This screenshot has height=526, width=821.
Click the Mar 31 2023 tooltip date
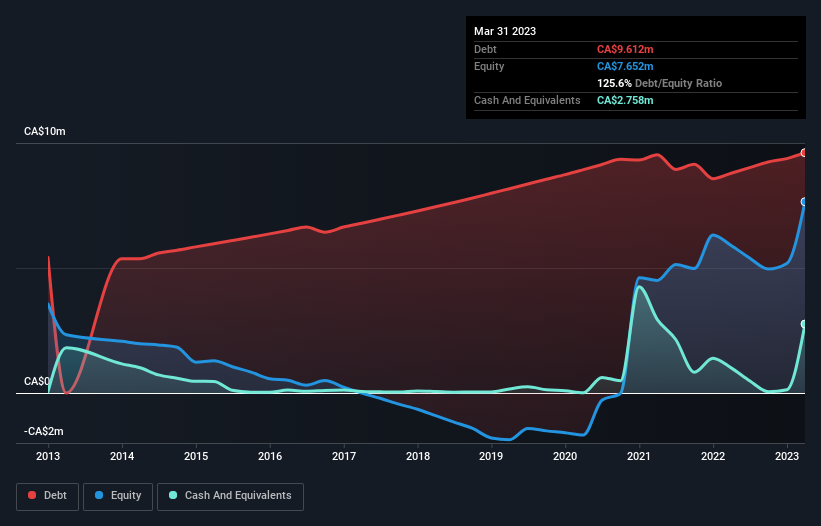505,31
